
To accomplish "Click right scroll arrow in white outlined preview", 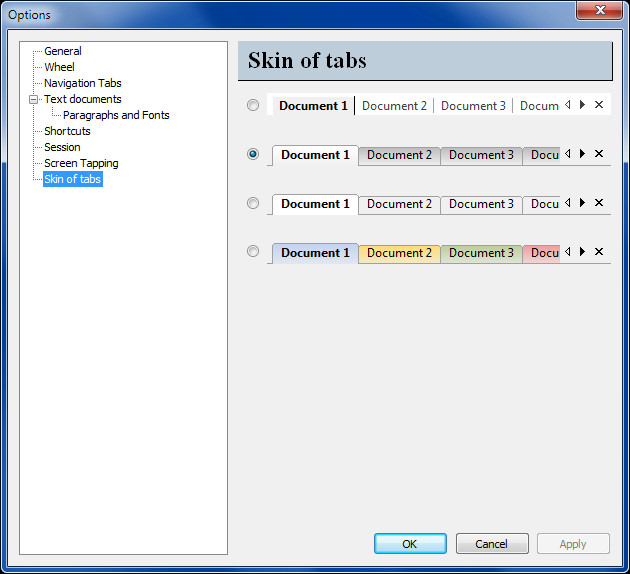I will click(x=582, y=203).
